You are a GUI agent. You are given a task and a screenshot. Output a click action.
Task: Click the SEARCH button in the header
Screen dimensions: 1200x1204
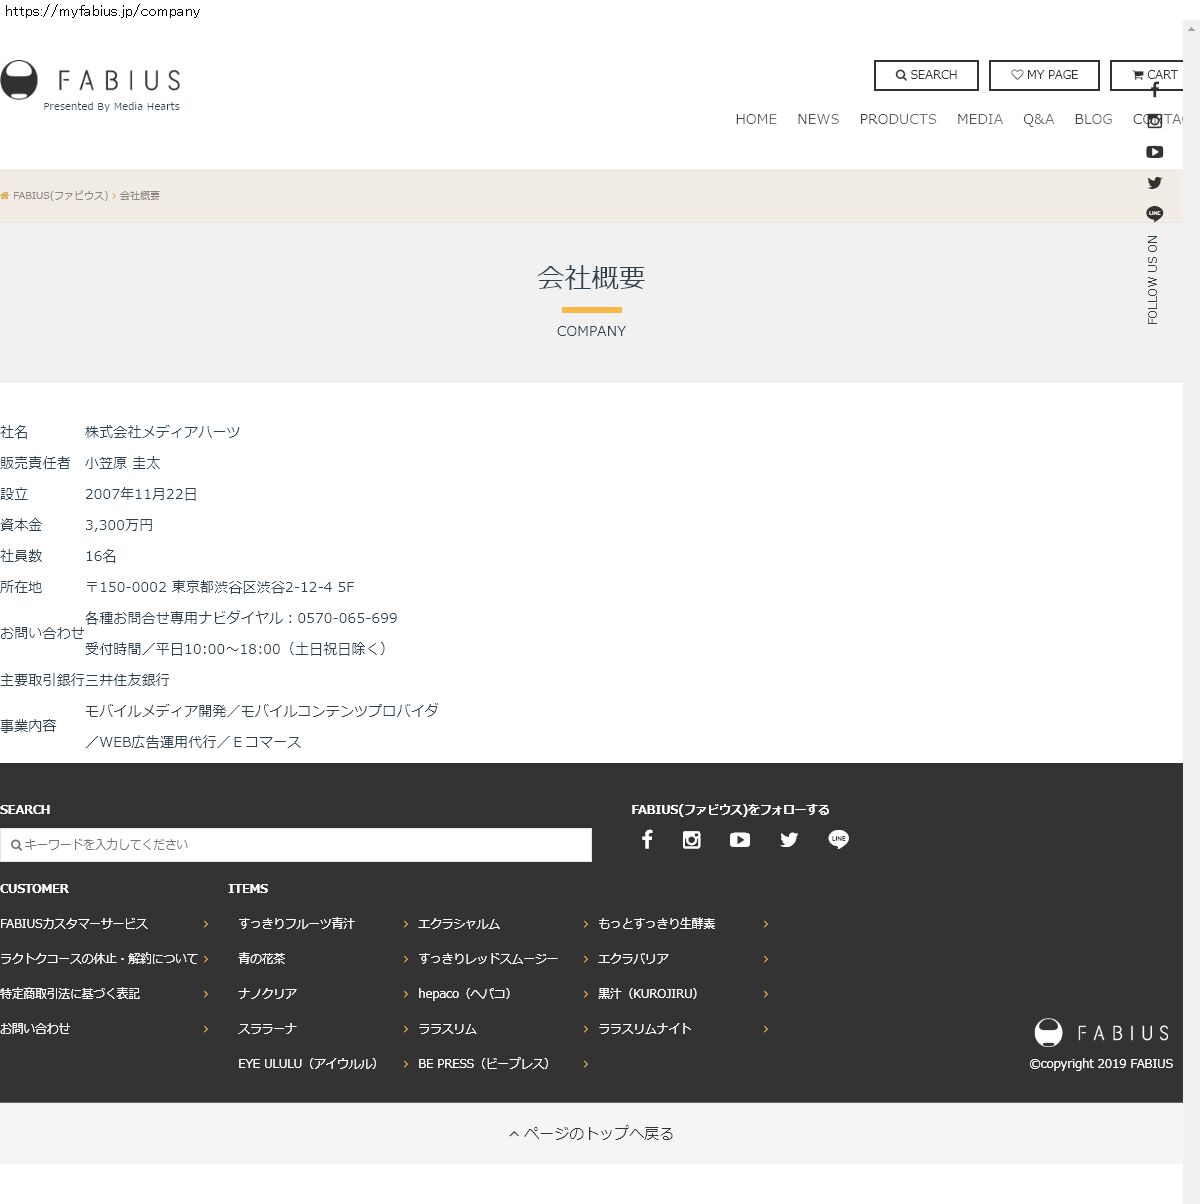(926, 75)
